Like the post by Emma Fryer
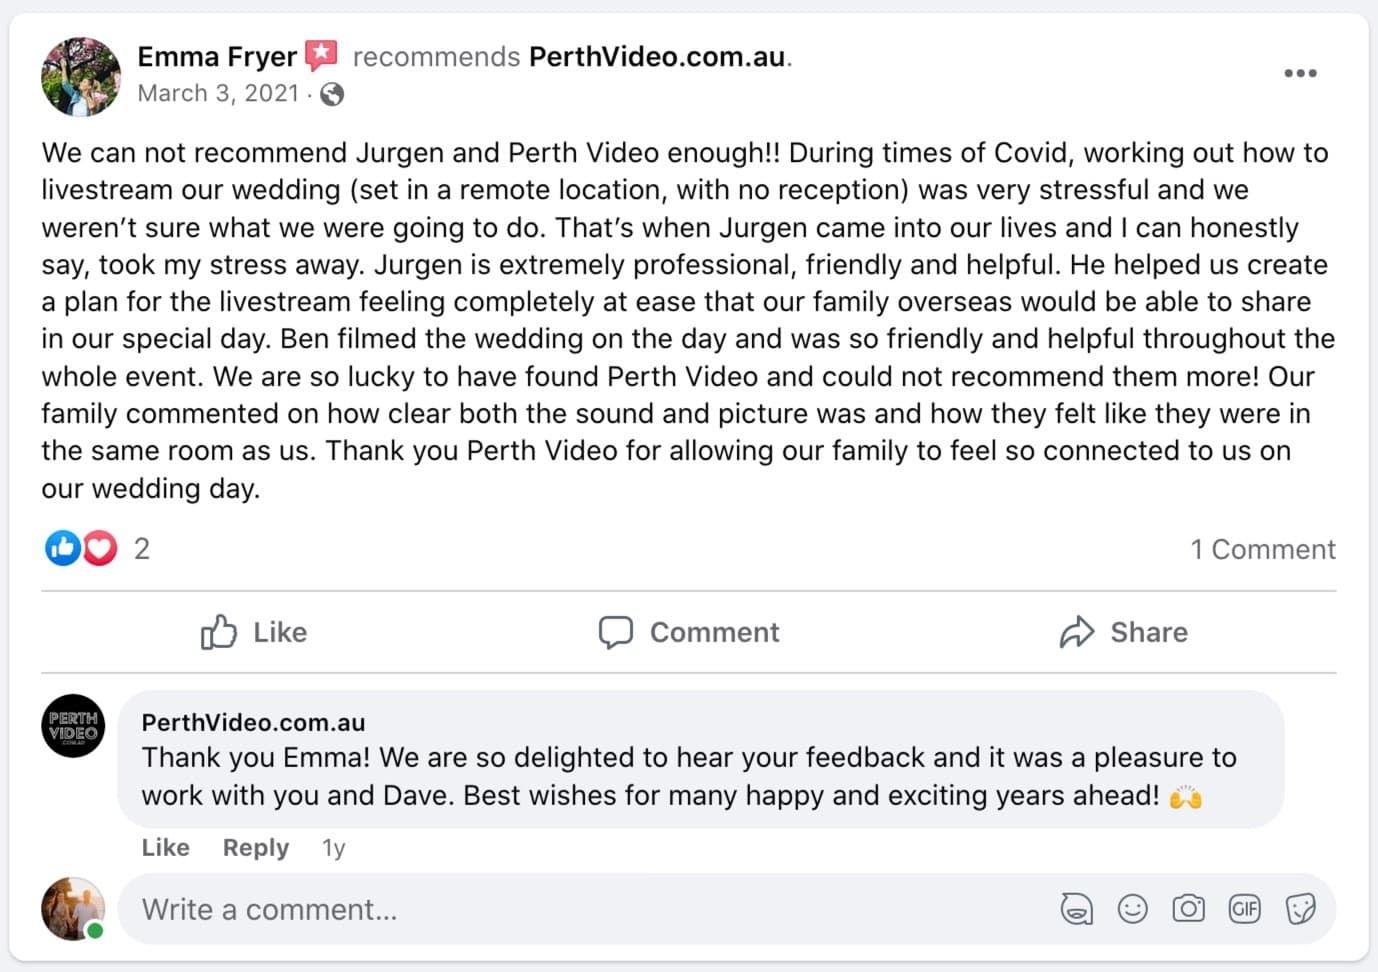The width and height of the screenshot is (1378, 972). coord(254,632)
